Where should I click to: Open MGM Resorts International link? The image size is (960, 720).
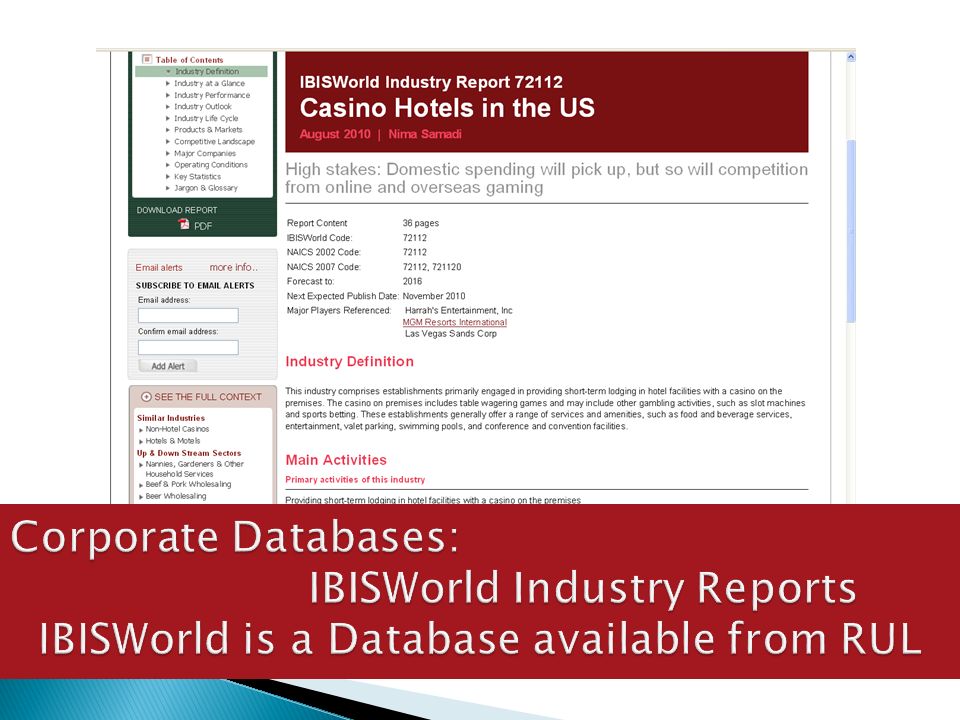click(455, 322)
